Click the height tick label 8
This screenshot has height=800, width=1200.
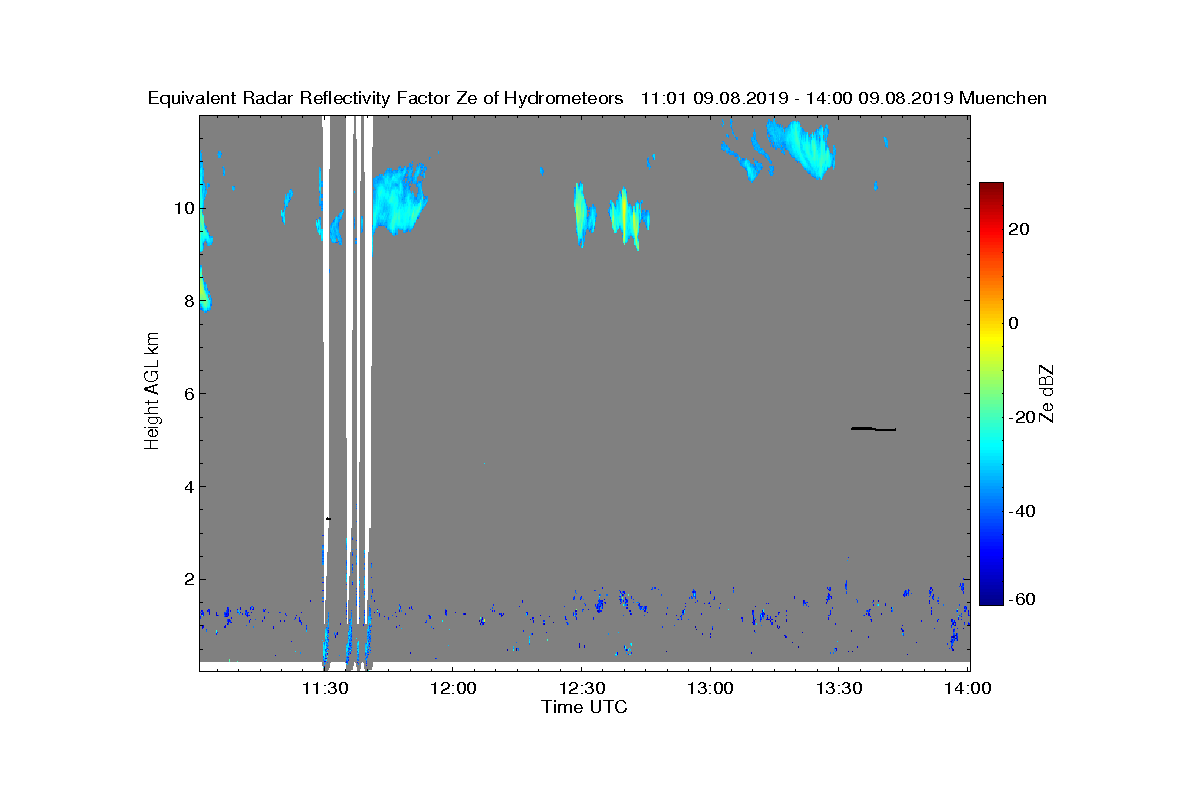tap(187, 301)
